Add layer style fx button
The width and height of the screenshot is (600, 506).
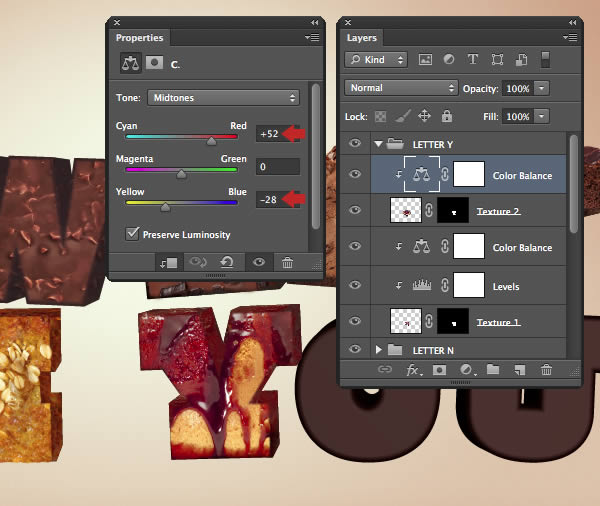[x=414, y=370]
